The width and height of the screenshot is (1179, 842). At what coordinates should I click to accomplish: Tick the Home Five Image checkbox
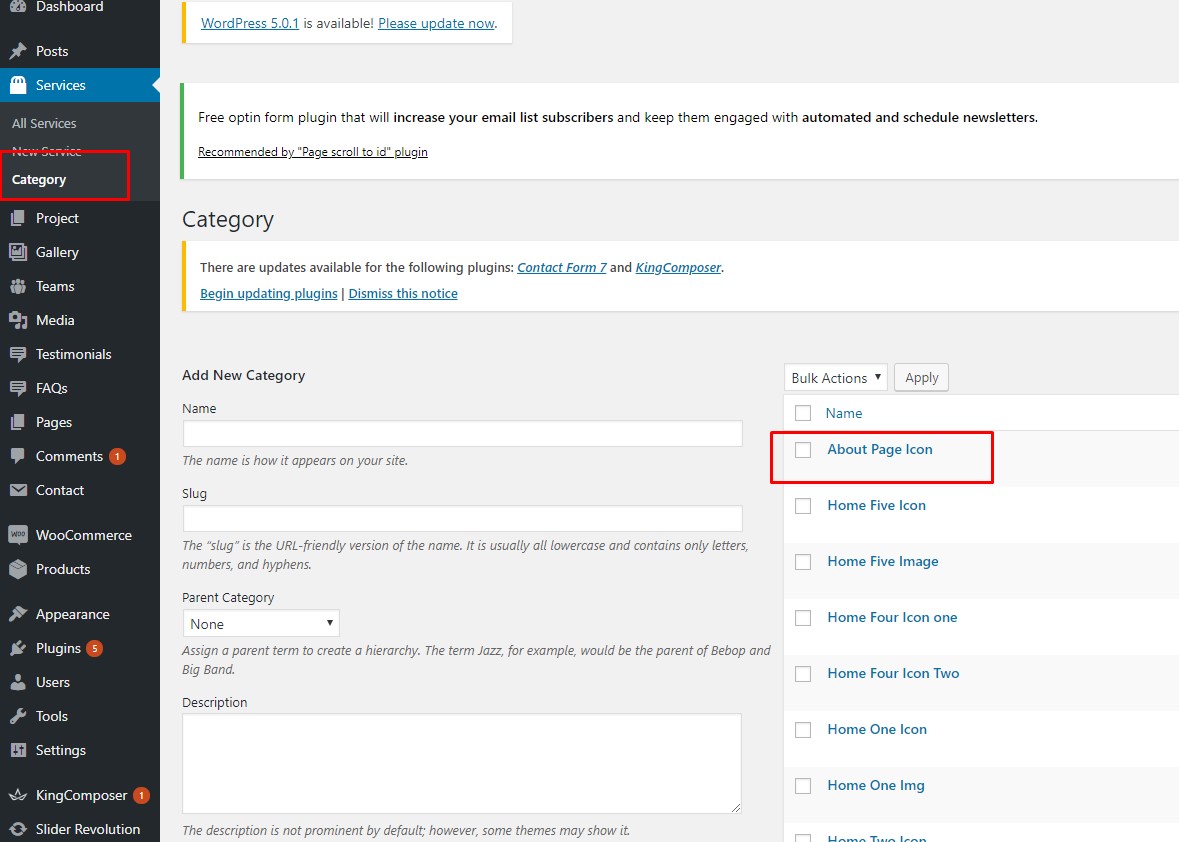(x=803, y=562)
